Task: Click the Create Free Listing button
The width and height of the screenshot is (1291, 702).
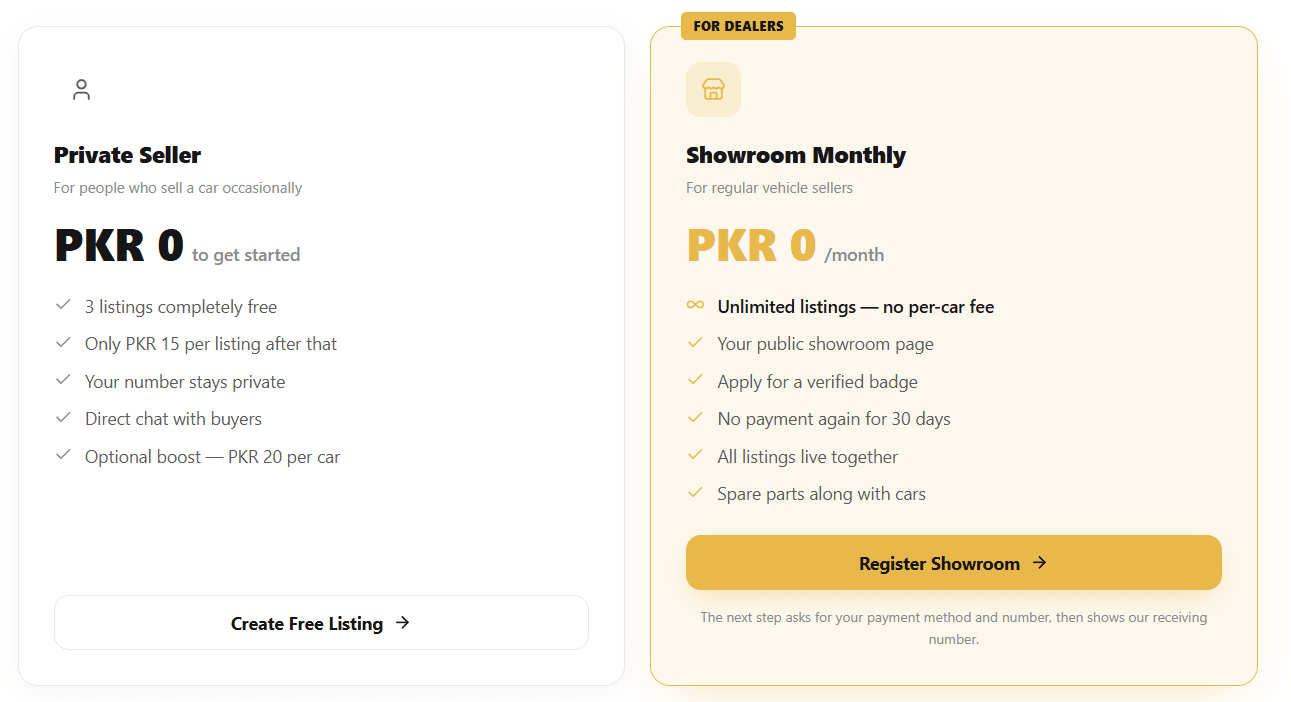Action: [321, 622]
